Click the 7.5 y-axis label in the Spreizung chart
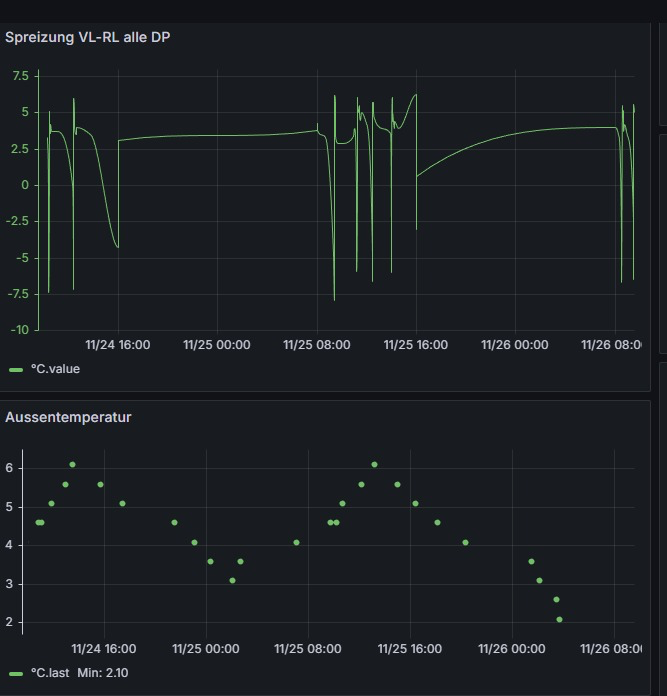The image size is (667, 696). tap(21, 76)
